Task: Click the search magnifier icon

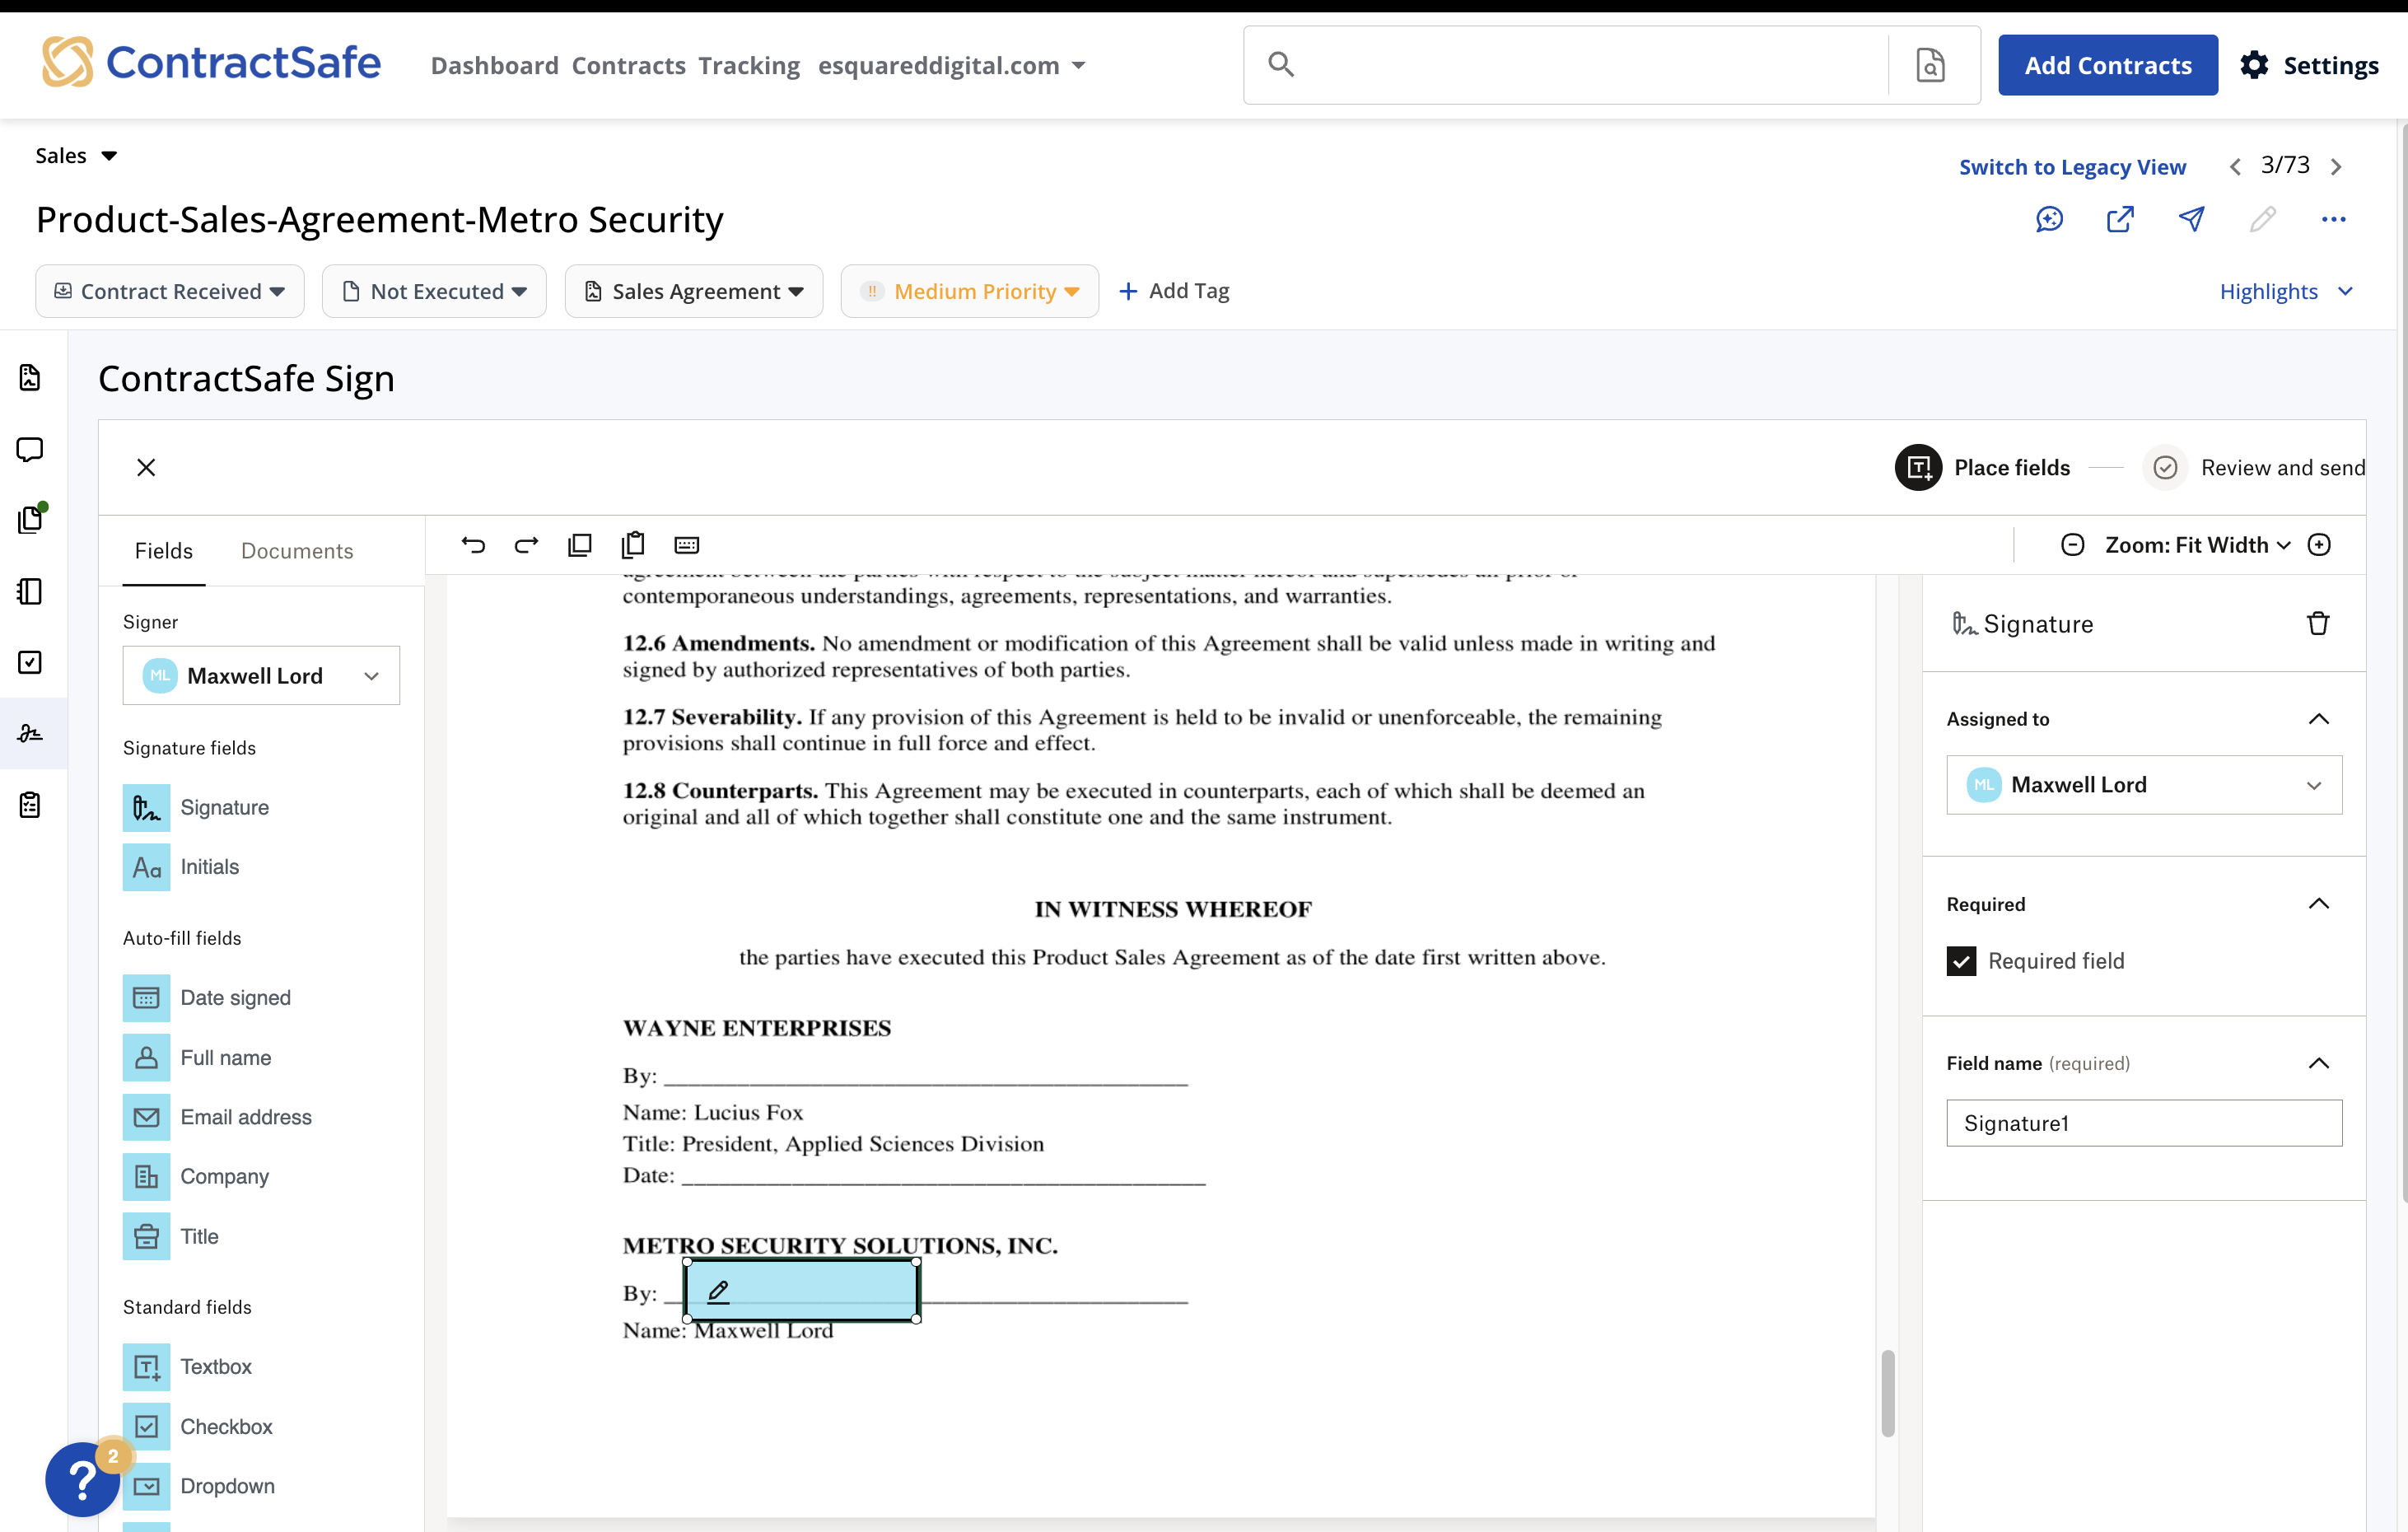Action: (x=1281, y=65)
